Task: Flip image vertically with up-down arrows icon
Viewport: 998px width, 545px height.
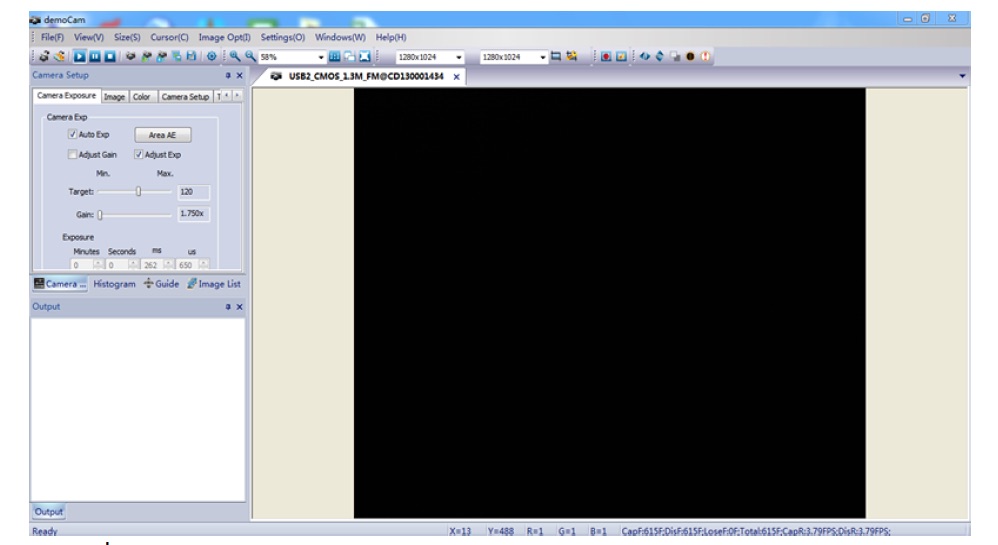Action: click(x=659, y=56)
